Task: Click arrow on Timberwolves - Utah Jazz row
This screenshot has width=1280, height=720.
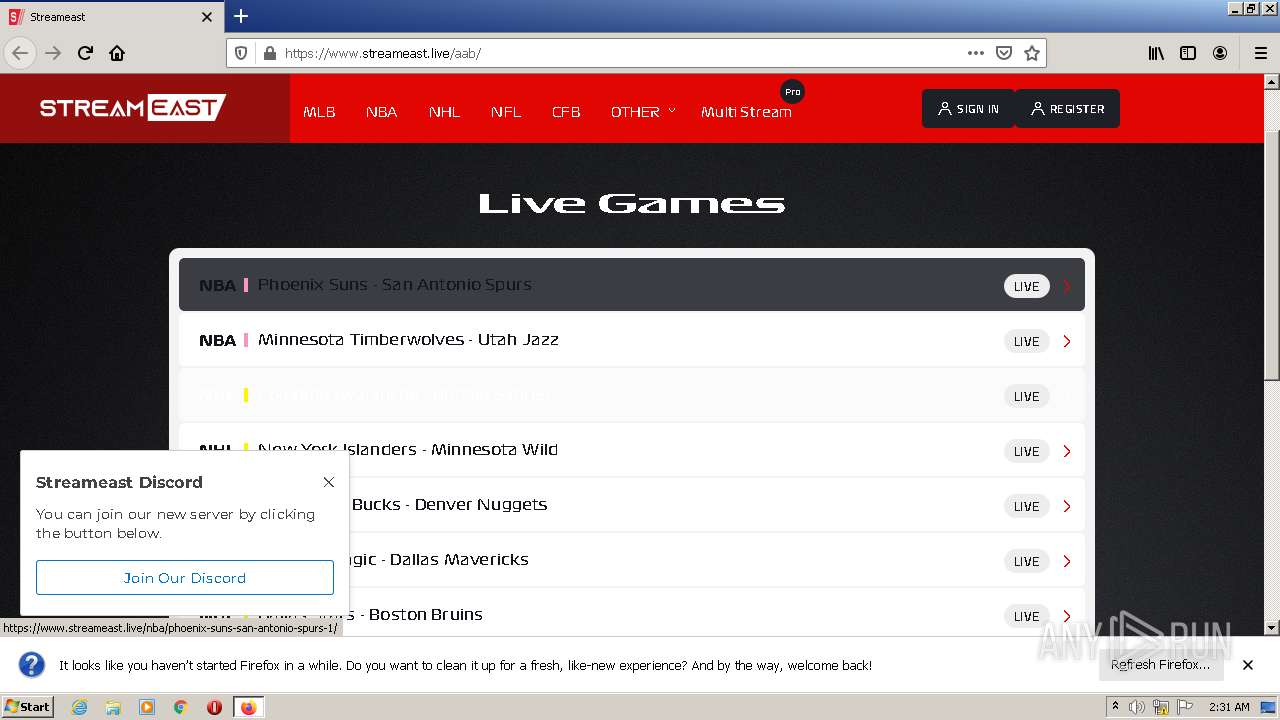Action: coord(1067,342)
